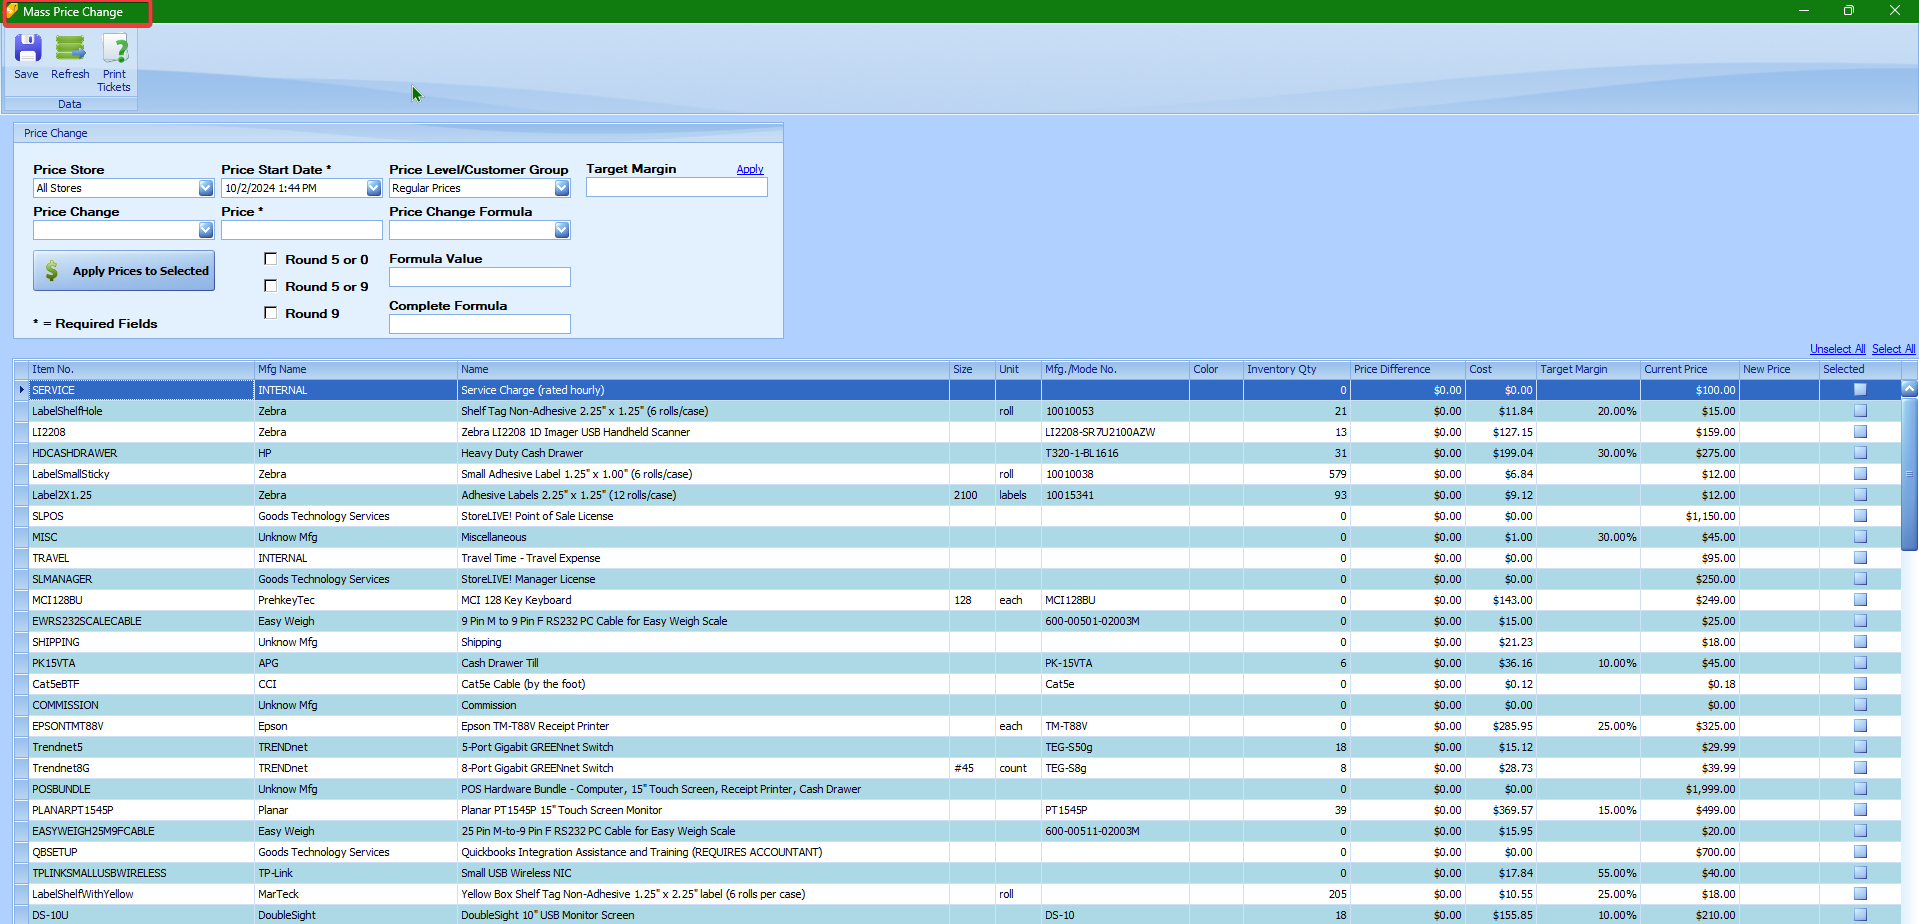Open the Price Start Date picker dropdown
Screen dimensions: 1919x924
(x=373, y=188)
